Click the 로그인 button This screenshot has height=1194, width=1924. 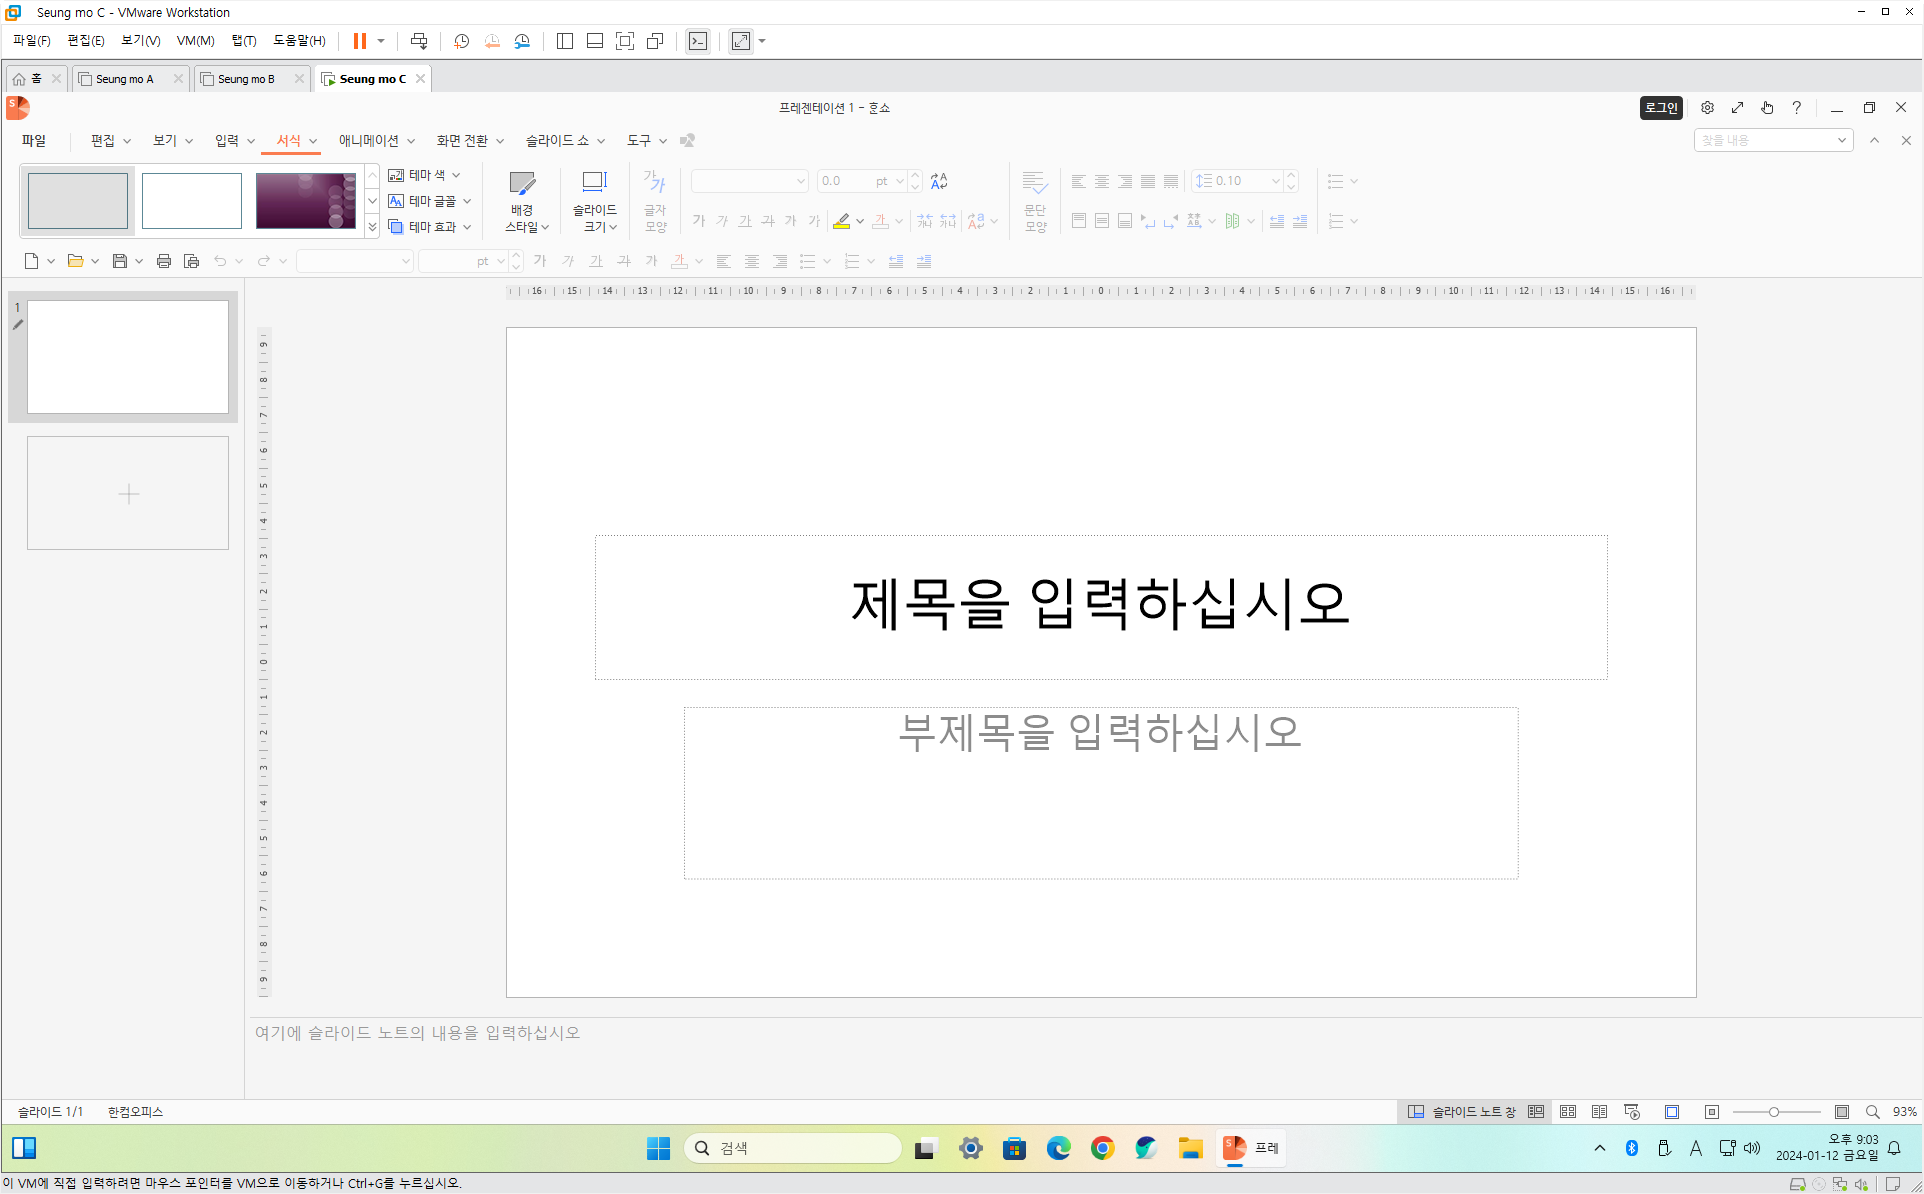pyautogui.click(x=1661, y=107)
